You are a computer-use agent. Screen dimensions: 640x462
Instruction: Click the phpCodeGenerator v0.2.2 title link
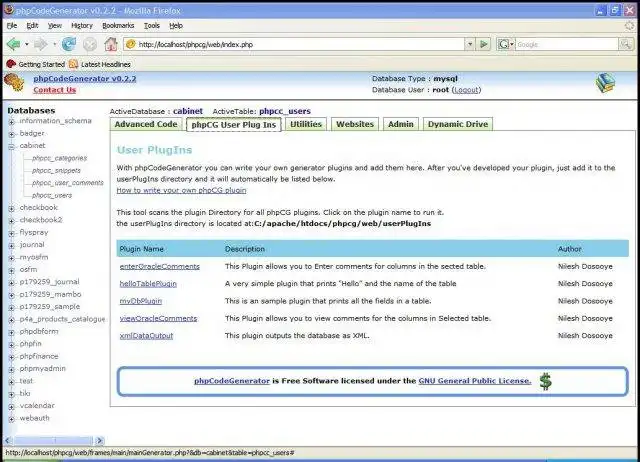tap(84, 78)
